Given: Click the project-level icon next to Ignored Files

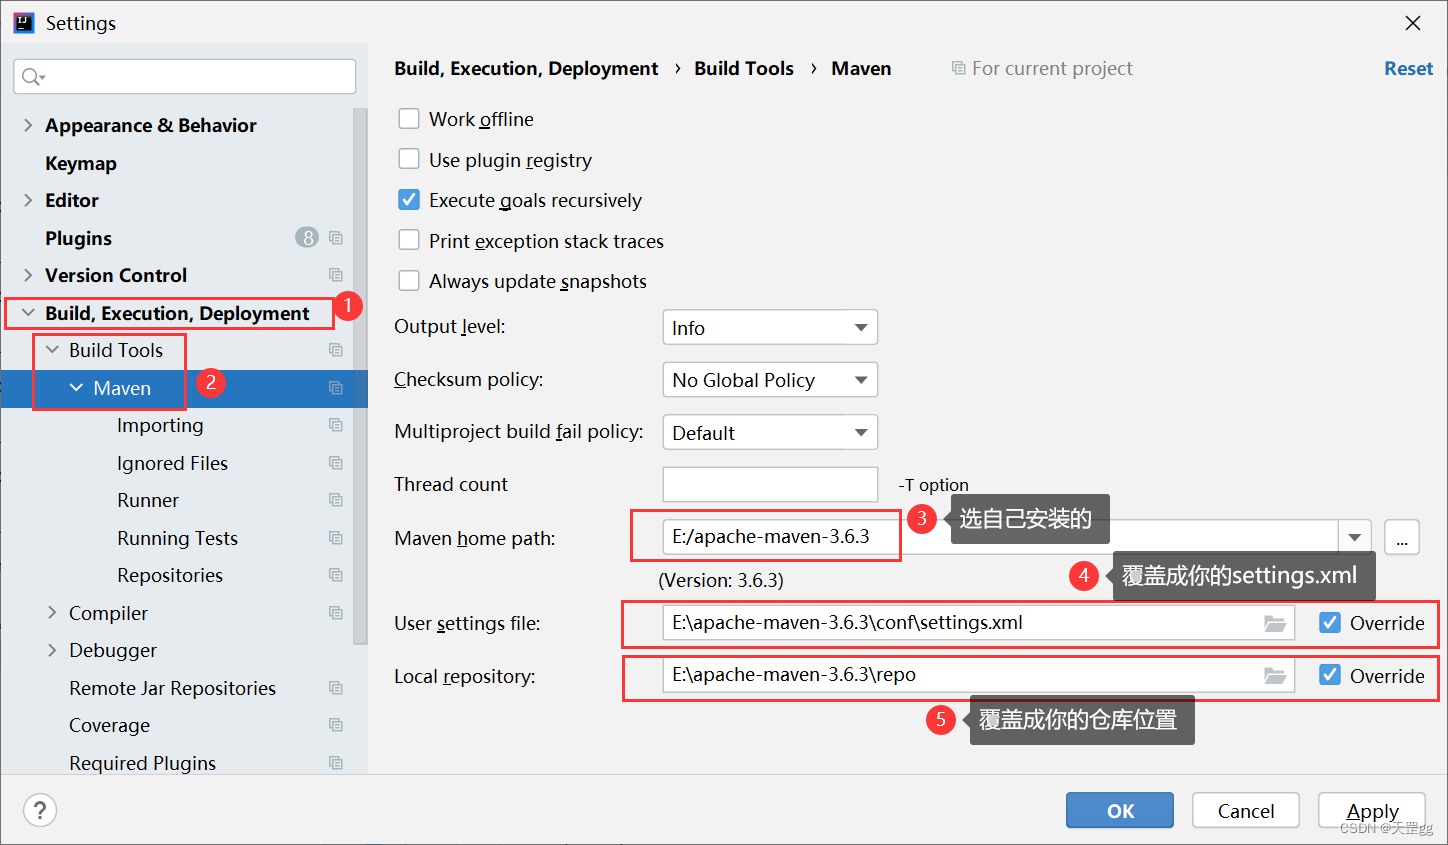Looking at the screenshot, I should tap(336, 463).
